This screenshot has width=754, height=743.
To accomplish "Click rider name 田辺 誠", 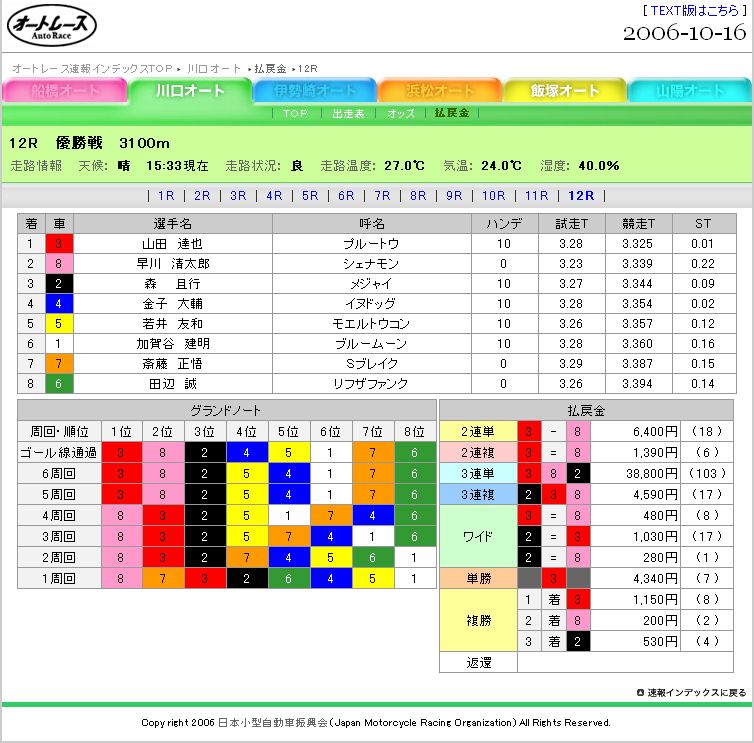I will (x=173, y=384).
